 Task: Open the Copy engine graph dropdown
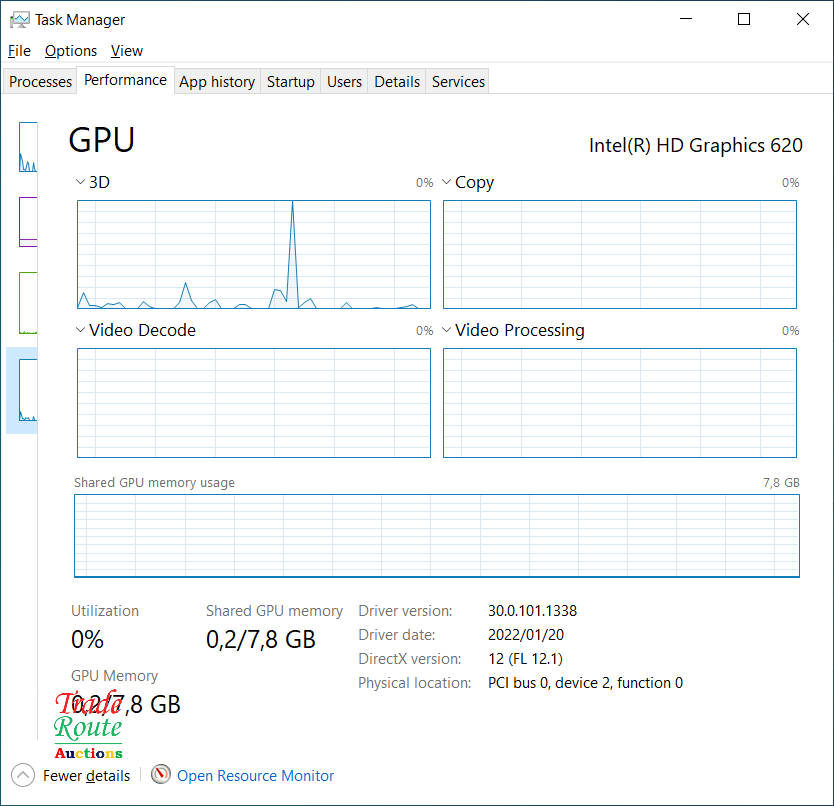coord(447,183)
